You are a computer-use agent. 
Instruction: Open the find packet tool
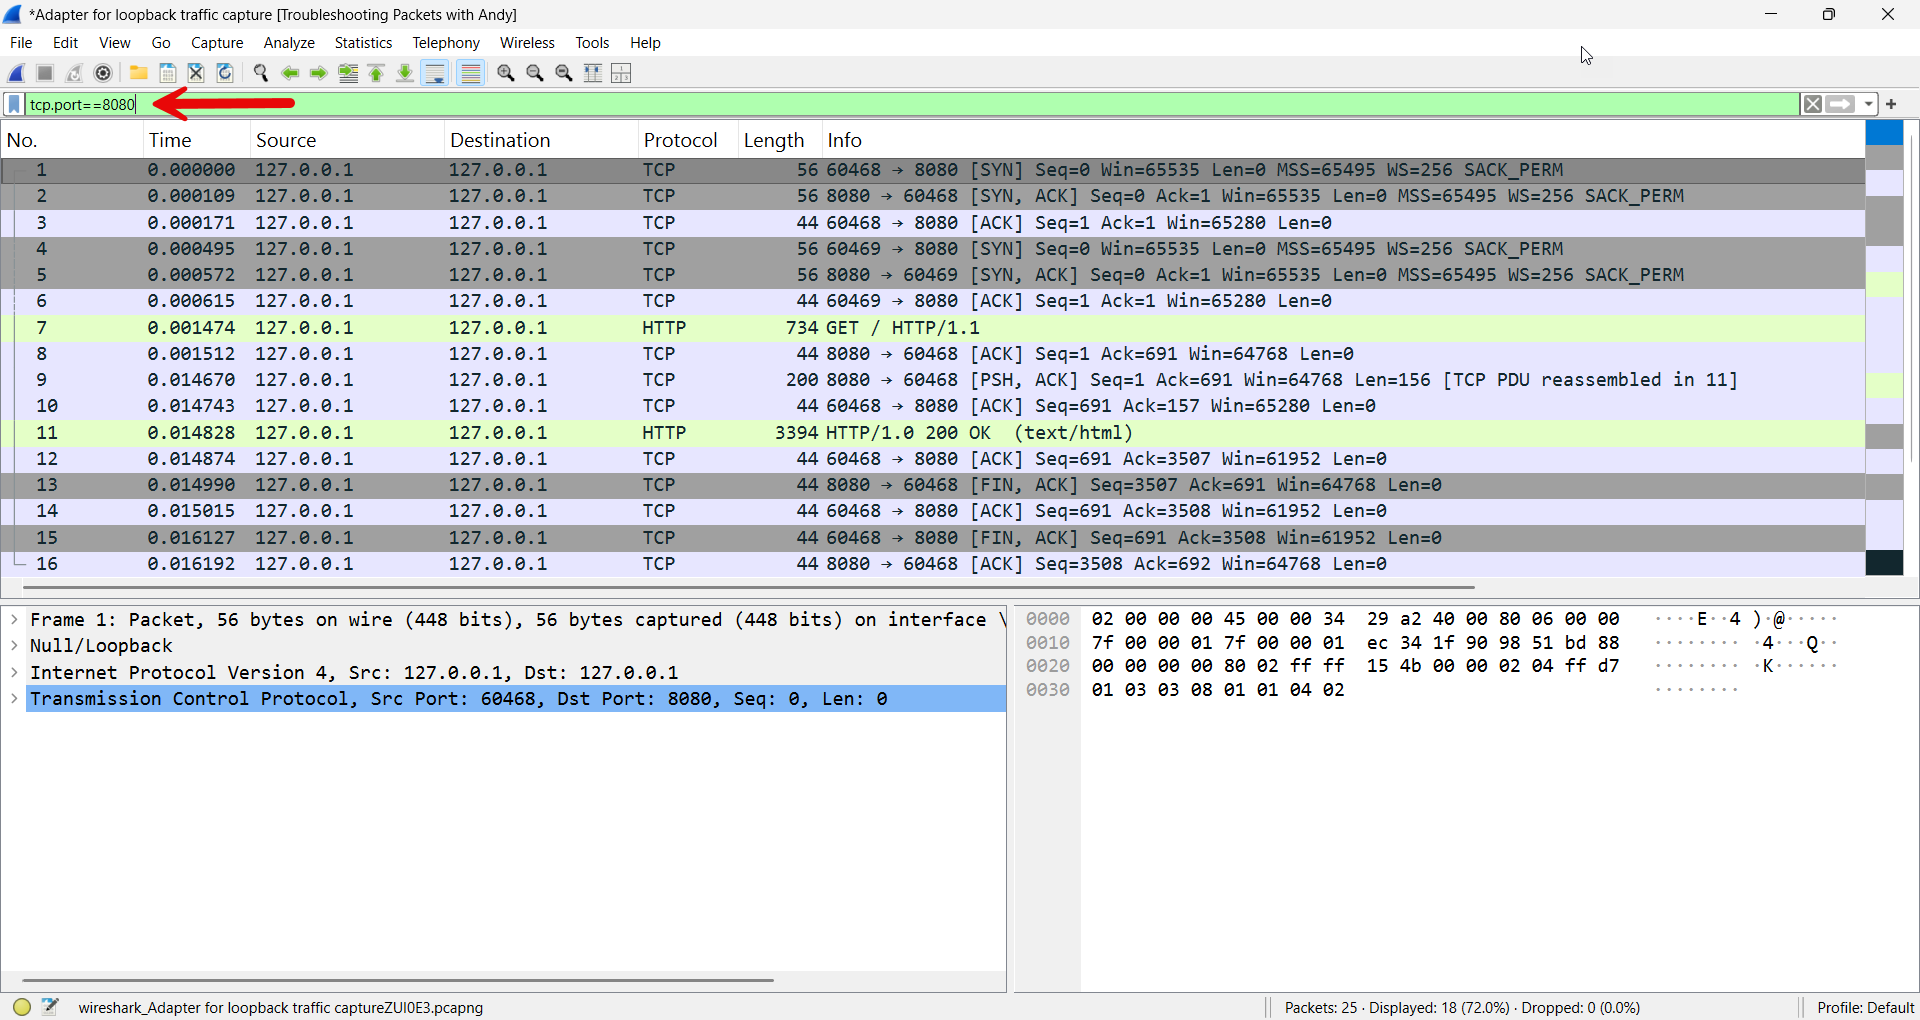(261, 73)
